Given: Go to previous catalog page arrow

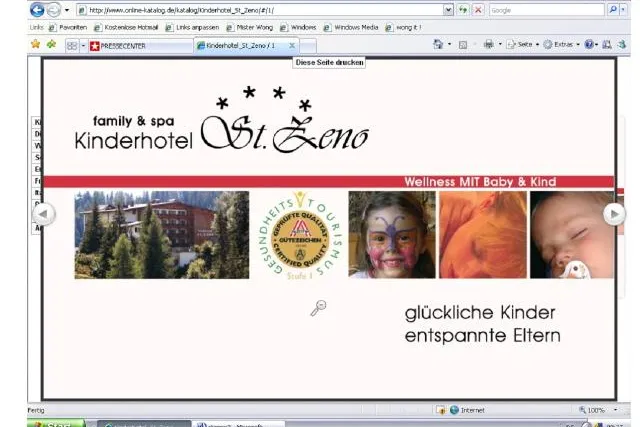Looking at the screenshot, I should [44, 214].
